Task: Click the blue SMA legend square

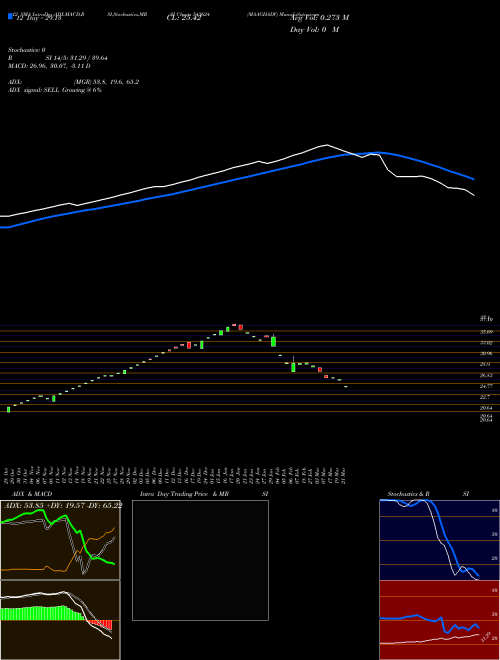Action: (10, 16)
